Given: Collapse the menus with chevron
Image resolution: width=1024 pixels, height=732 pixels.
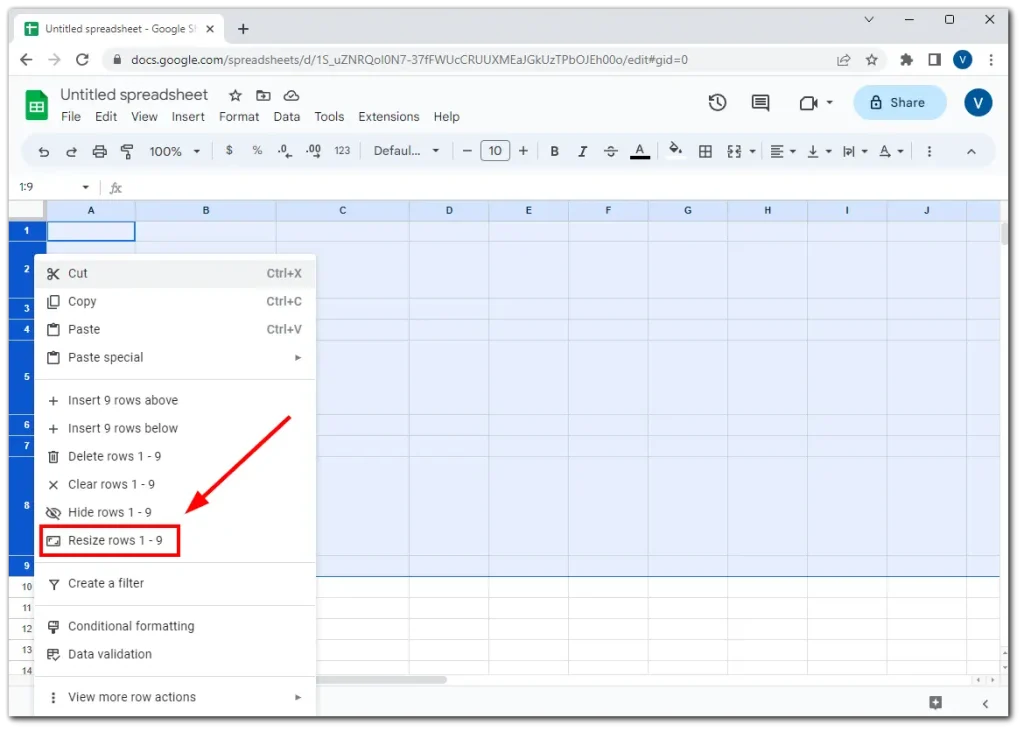Looking at the screenshot, I should 971,151.
